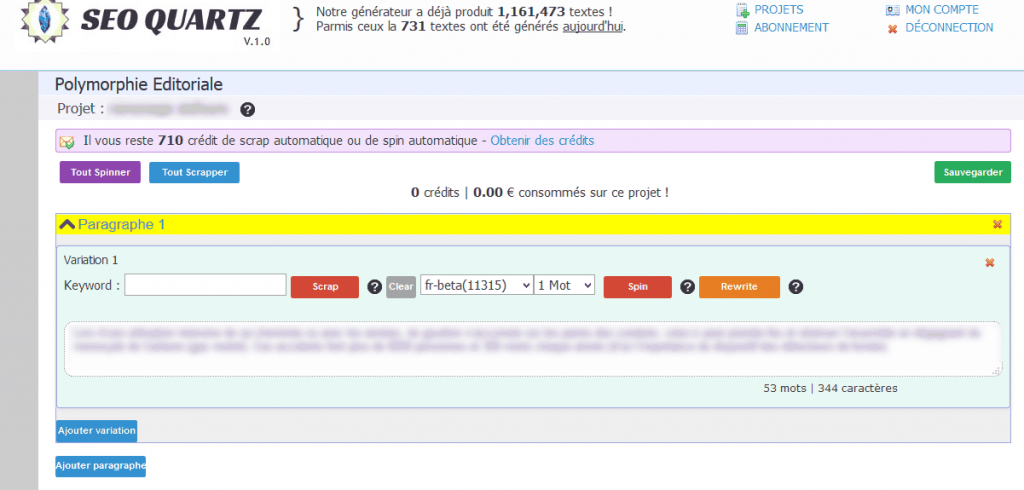
Task: Click the Tout Spinner button
Action: click(x=100, y=172)
